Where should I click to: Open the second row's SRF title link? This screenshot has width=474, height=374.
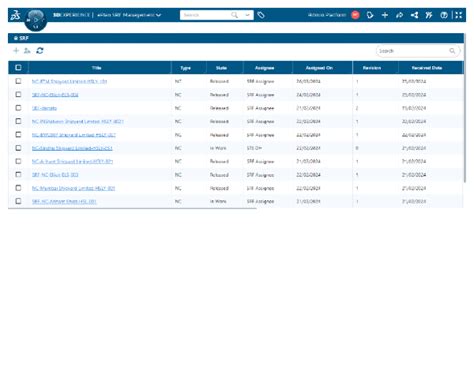[x=55, y=95]
